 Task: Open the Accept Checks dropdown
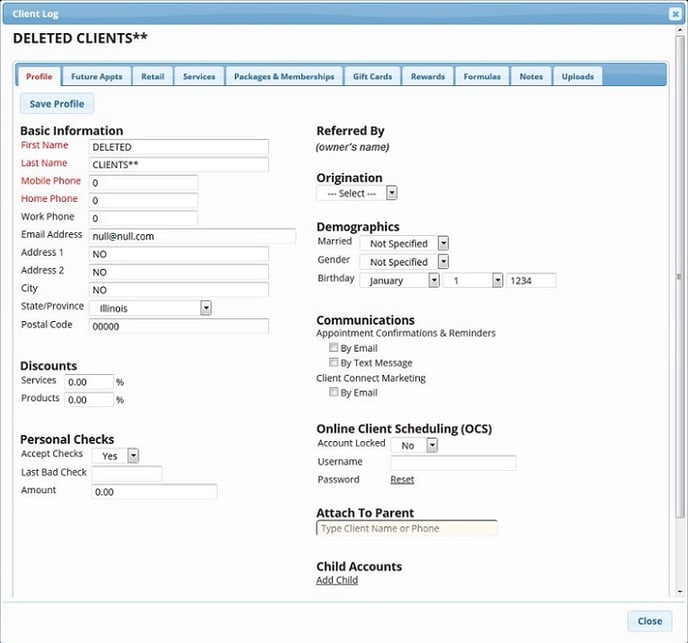(115, 456)
